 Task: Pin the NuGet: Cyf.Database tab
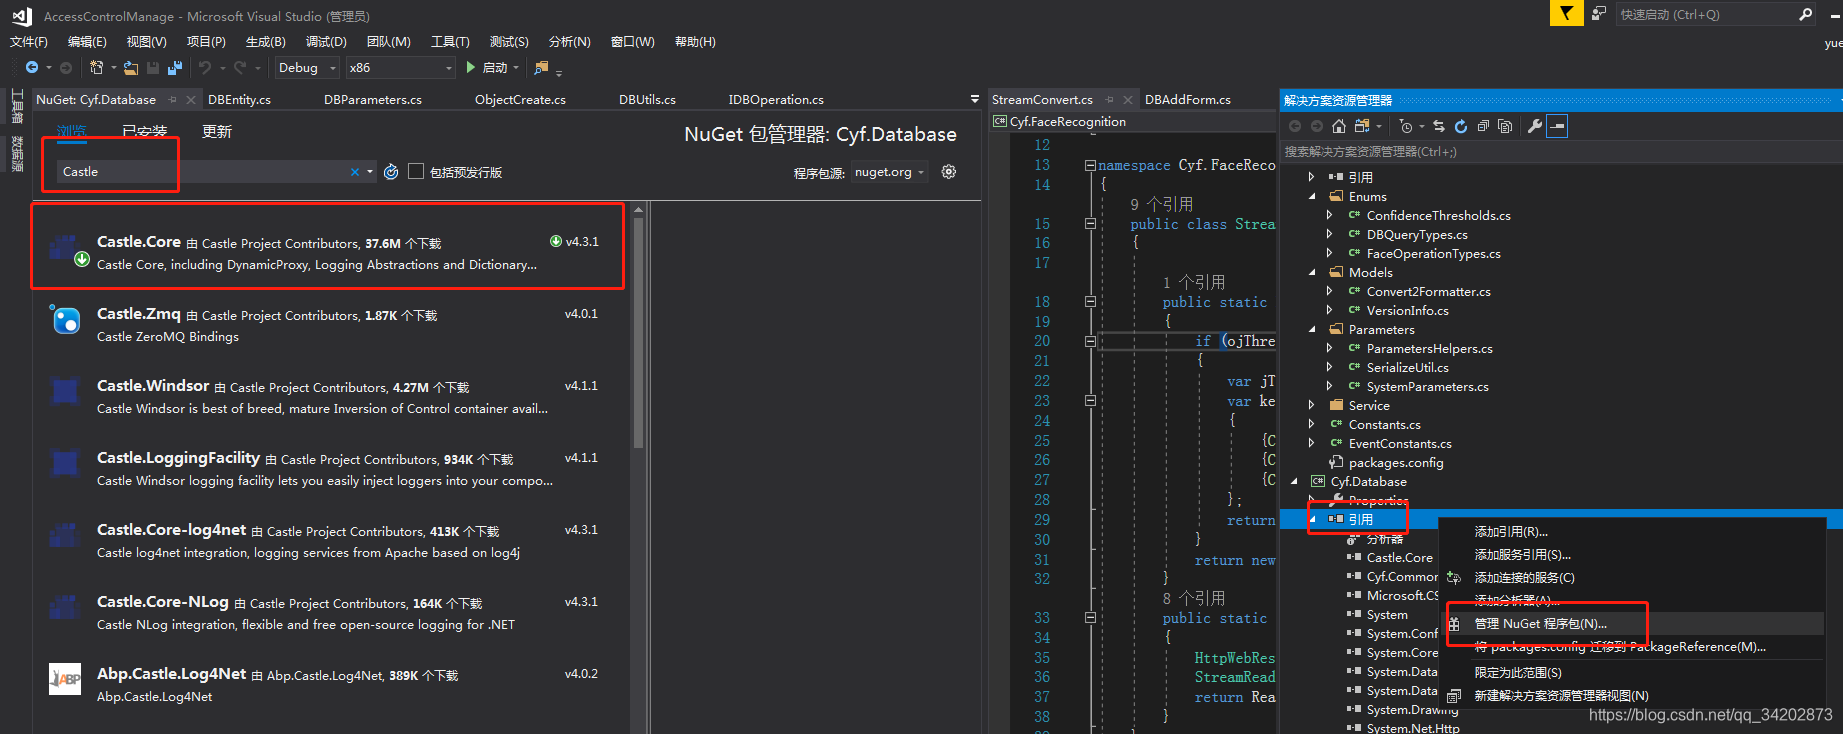173,100
